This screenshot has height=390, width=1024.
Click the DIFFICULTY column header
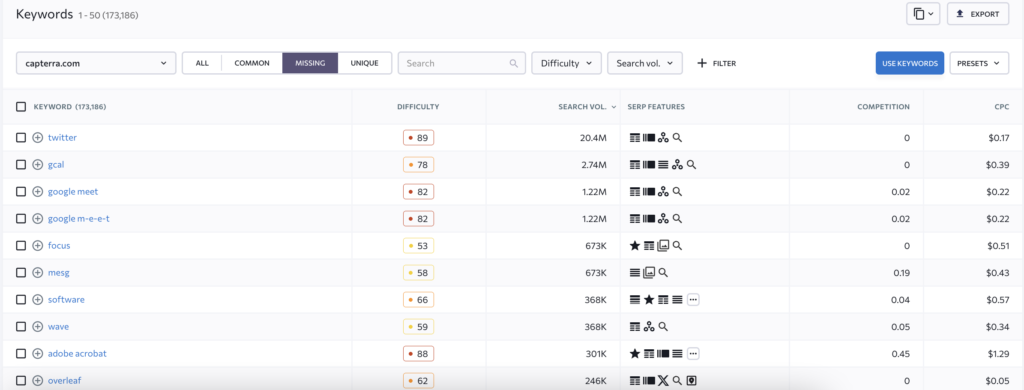[418, 106]
